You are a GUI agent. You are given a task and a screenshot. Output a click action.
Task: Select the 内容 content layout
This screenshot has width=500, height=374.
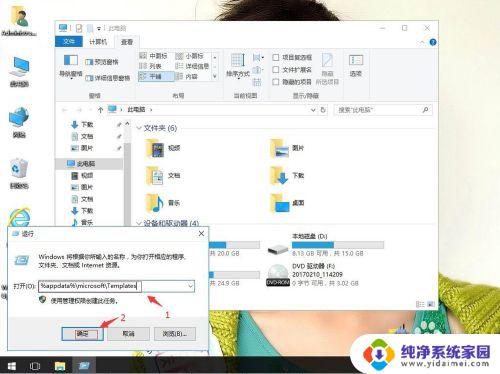click(187, 76)
